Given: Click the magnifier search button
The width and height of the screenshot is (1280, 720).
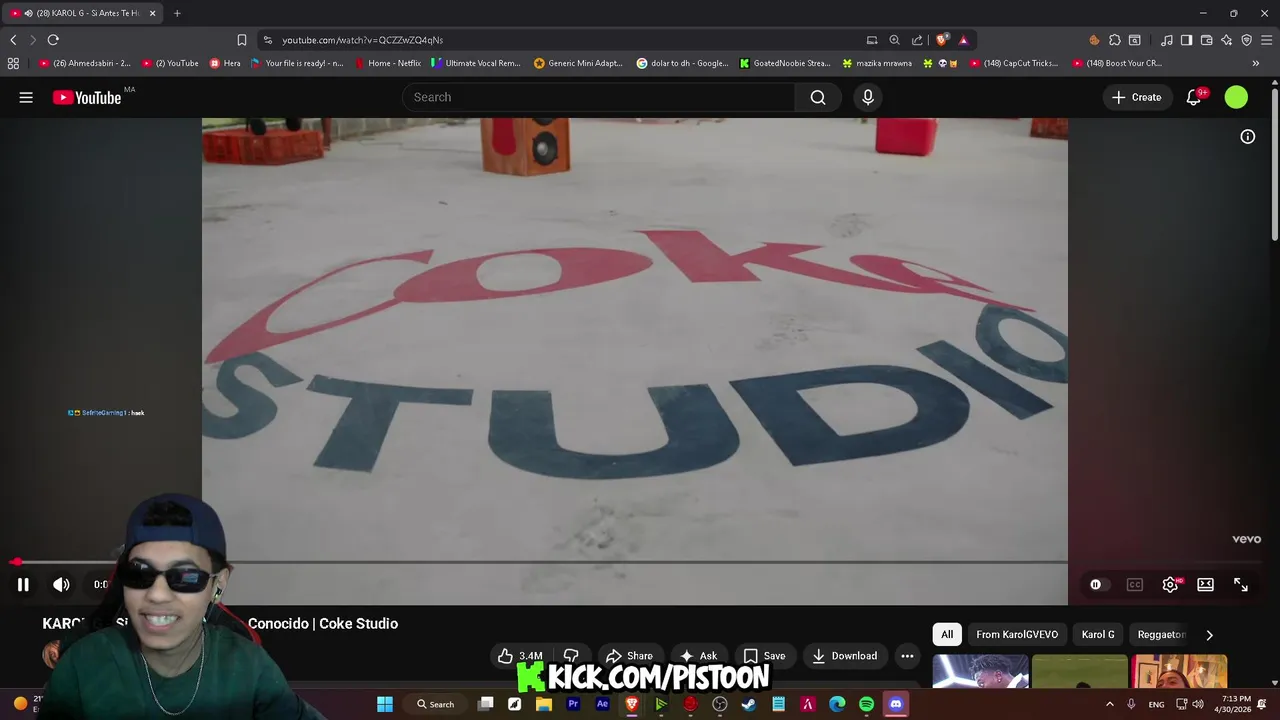Looking at the screenshot, I should [x=818, y=97].
